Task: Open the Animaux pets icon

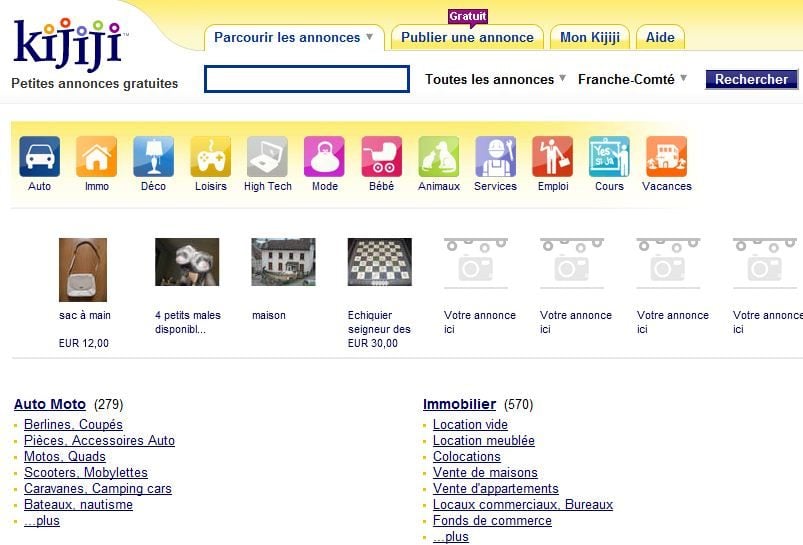Action: [x=438, y=157]
